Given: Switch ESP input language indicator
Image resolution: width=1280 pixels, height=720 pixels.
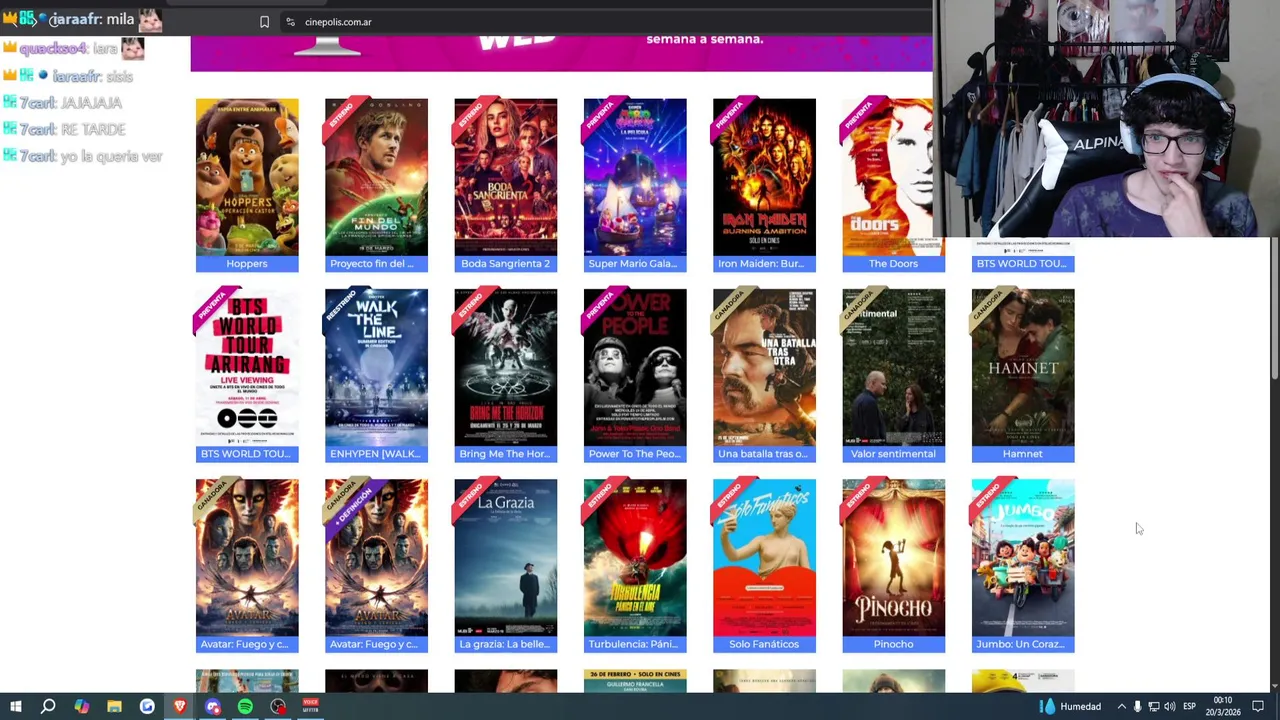Looking at the screenshot, I should pyautogui.click(x=1189, y=707).
